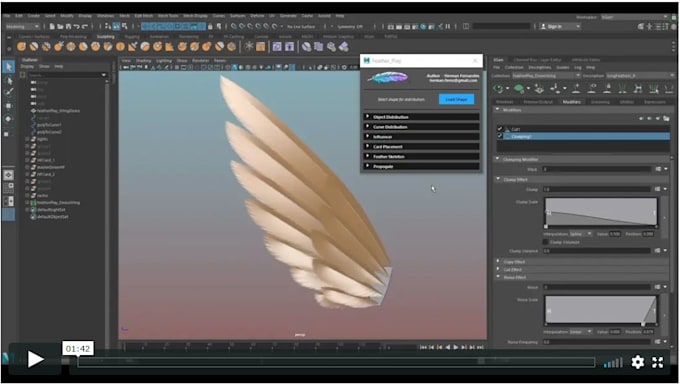680x386 pixels.
Task: Select the Clumping modifier row
Action: (x=583, y=136)
